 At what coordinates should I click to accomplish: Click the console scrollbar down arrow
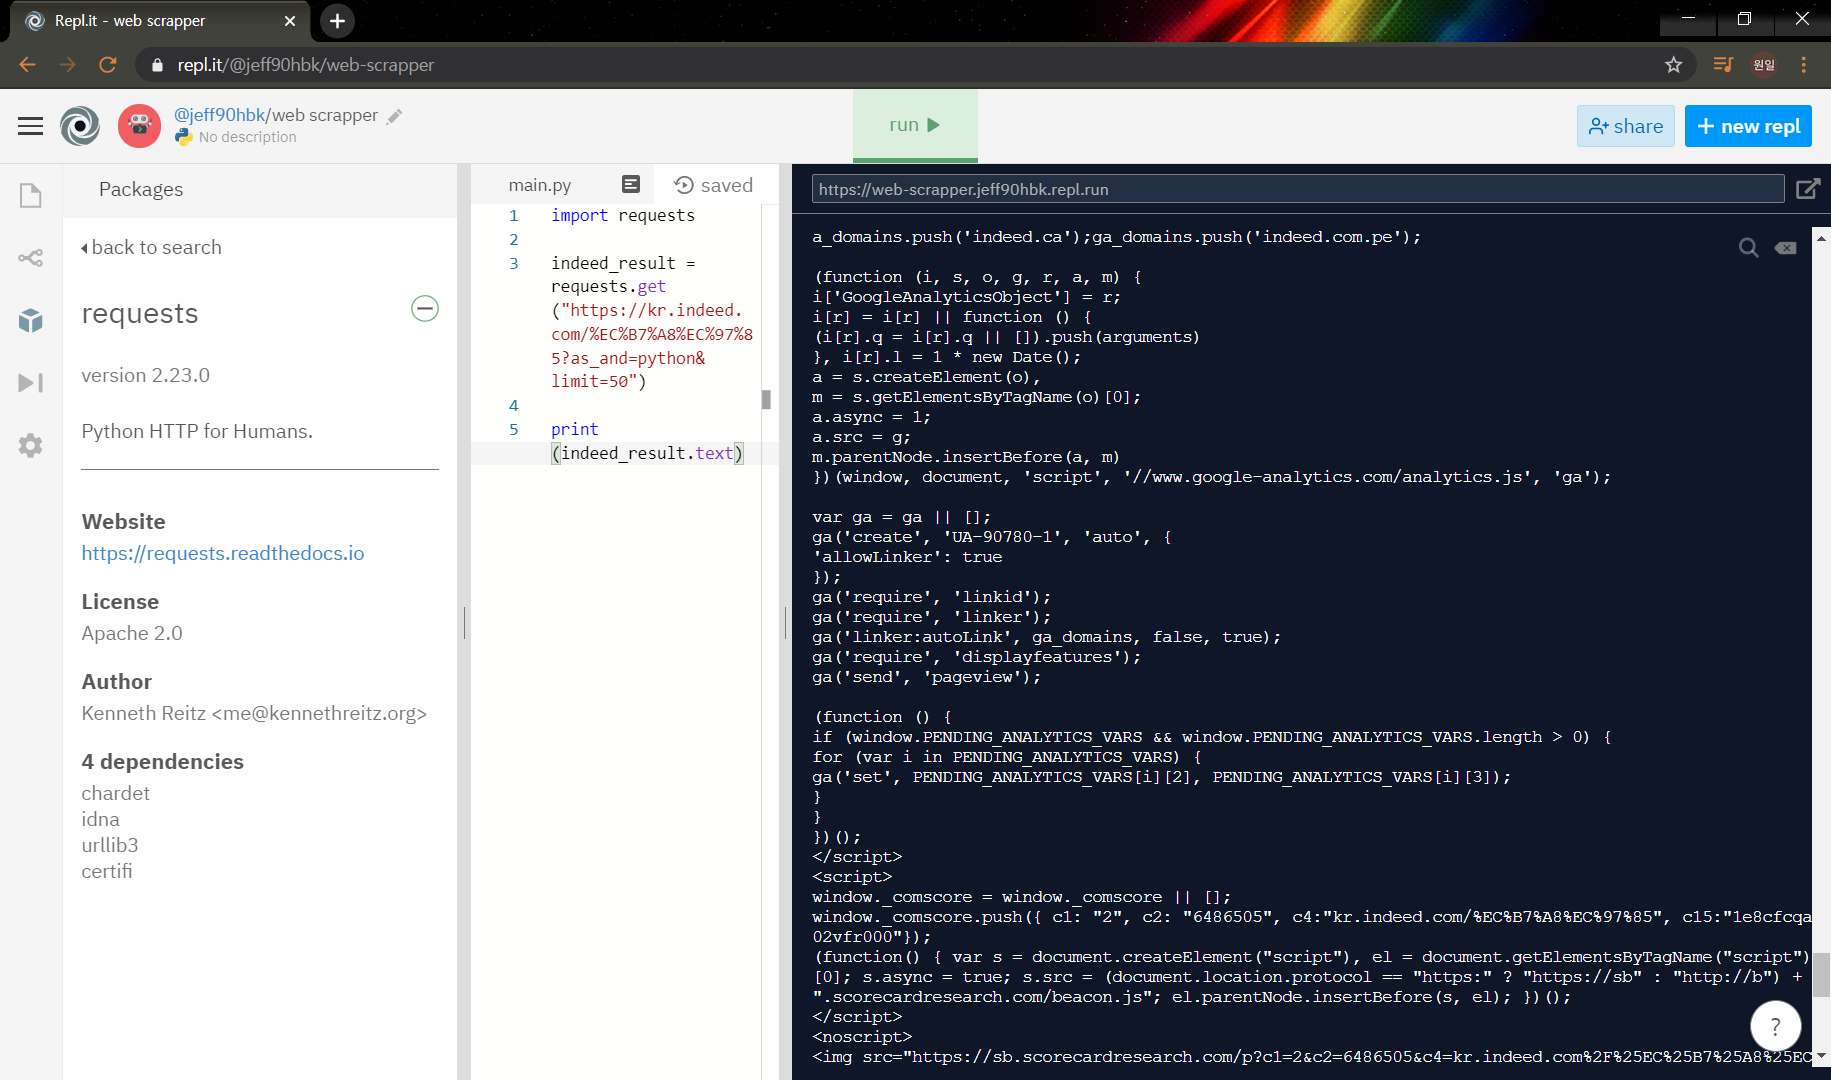coord(1822,1056)
